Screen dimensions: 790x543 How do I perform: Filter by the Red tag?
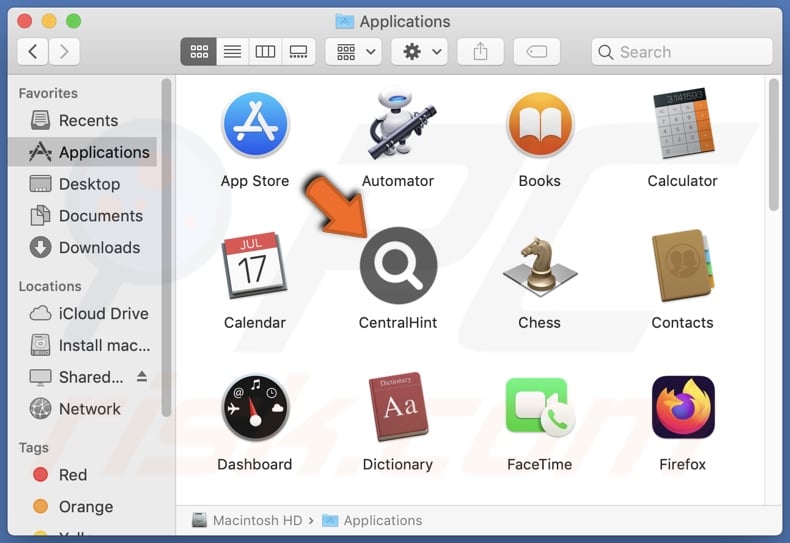pos(83,474)
